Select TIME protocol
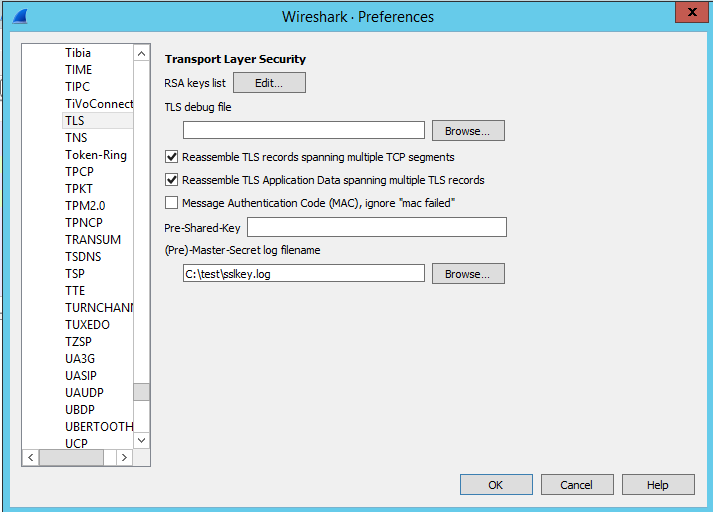Viewport: 713px width, 512px height. pyautogui.click(x=79, y=70)
